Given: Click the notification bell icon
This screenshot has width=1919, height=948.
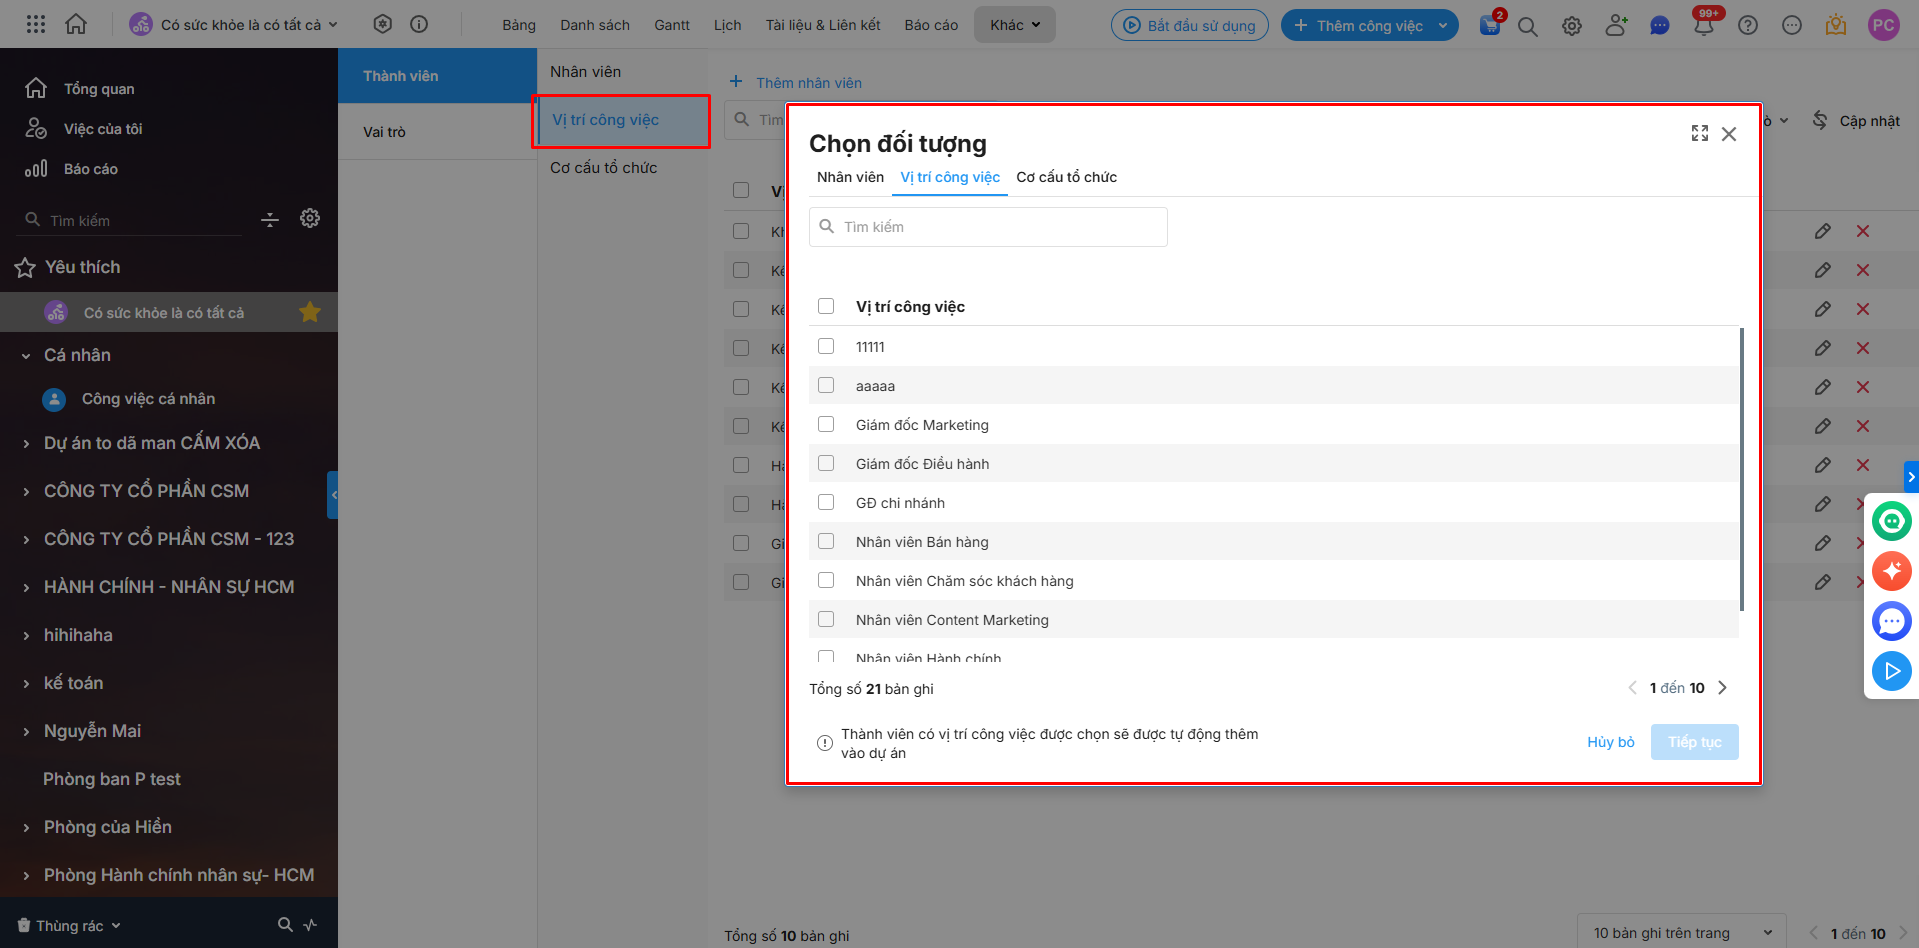Looking at the screenshot, I should point(1704,26).
